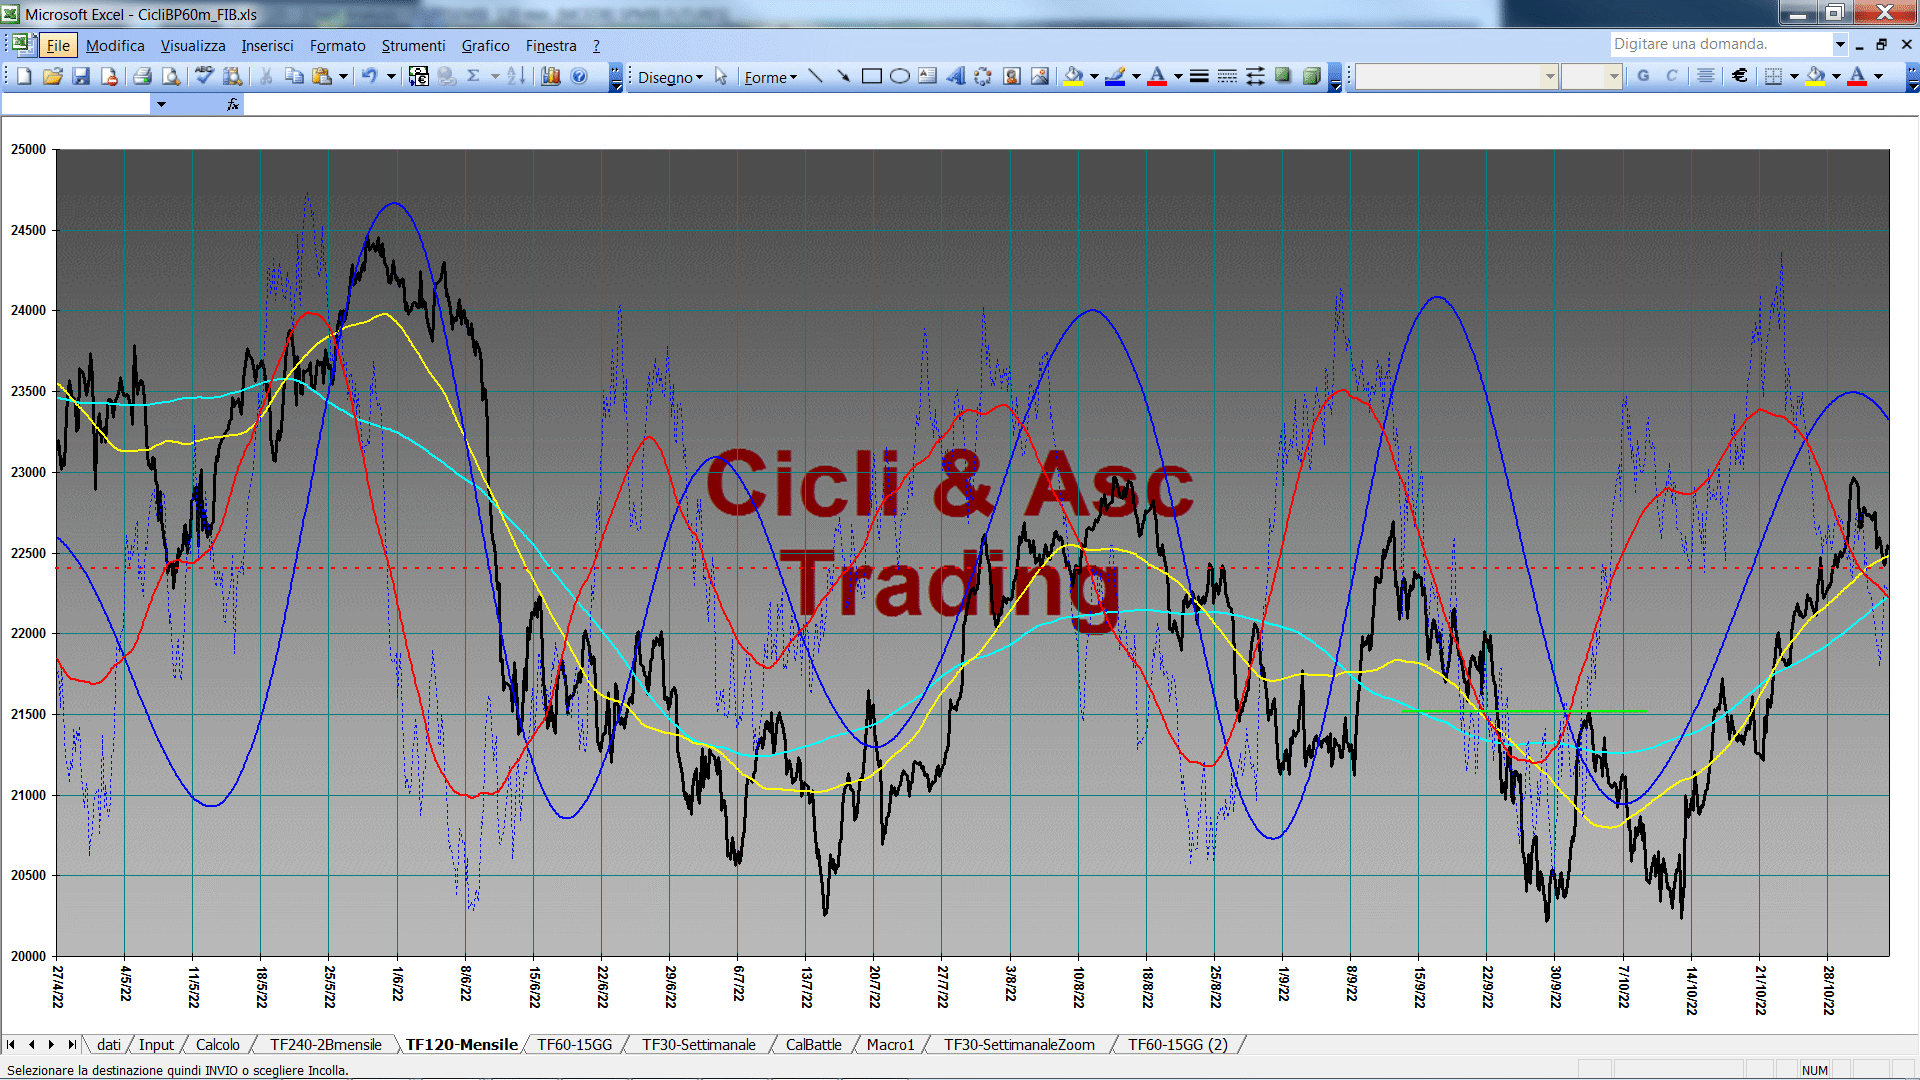Insert a diagram or organization chart
1920x1080 pixels.
983,77
